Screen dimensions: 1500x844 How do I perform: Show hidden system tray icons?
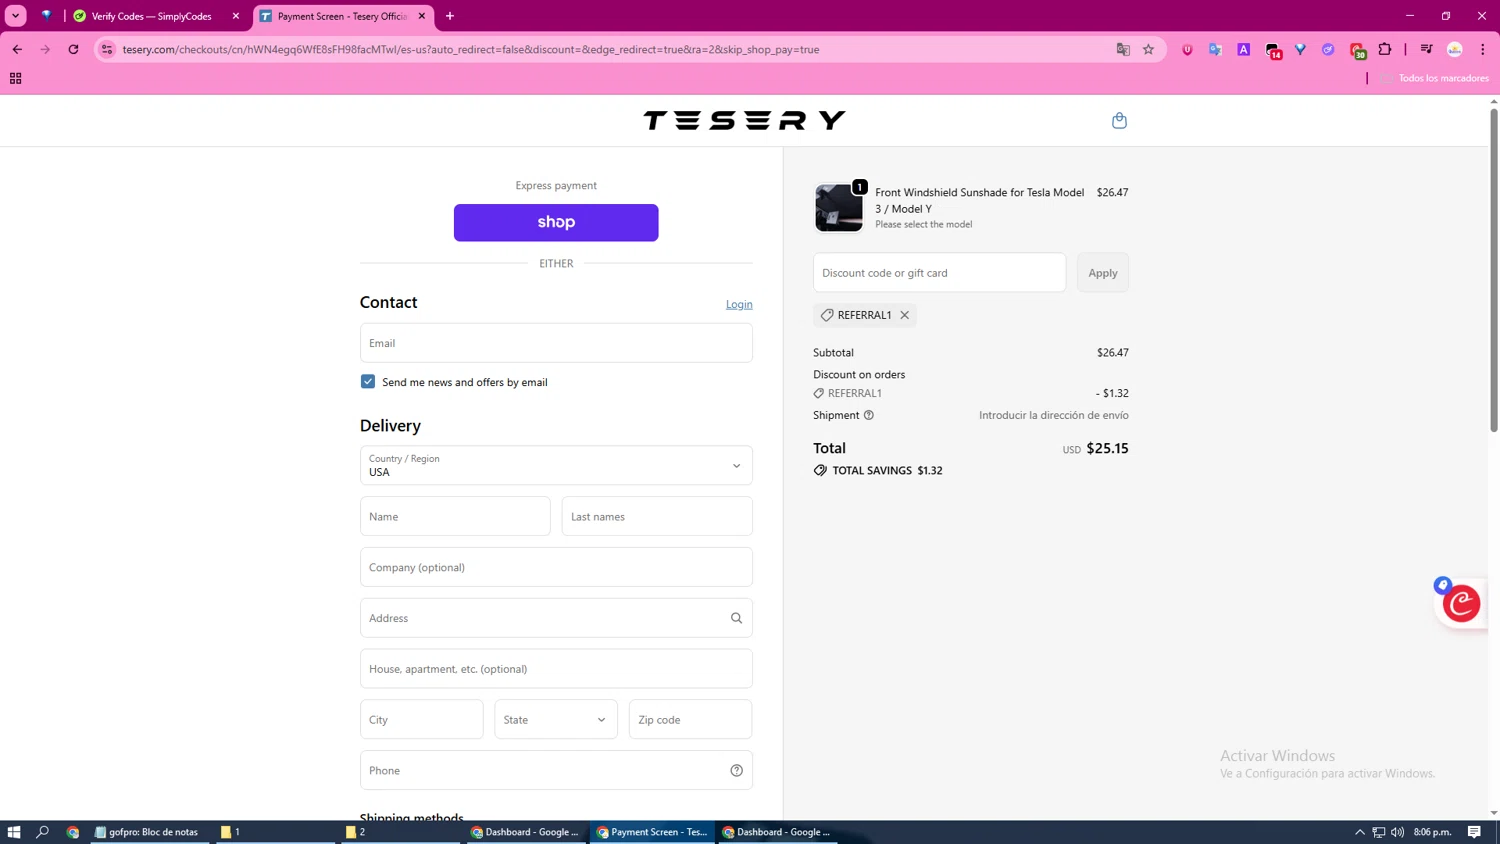(1360, 832)
